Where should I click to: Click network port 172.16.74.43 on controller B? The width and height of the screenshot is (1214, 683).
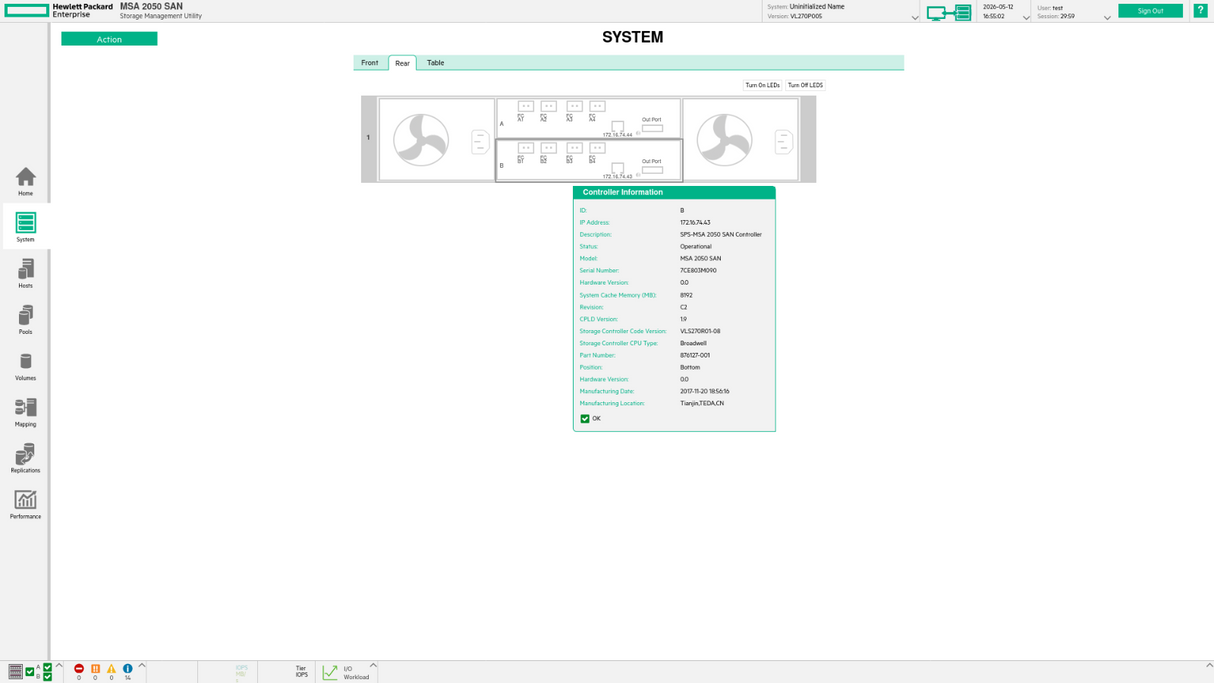(x=617, y=168)
